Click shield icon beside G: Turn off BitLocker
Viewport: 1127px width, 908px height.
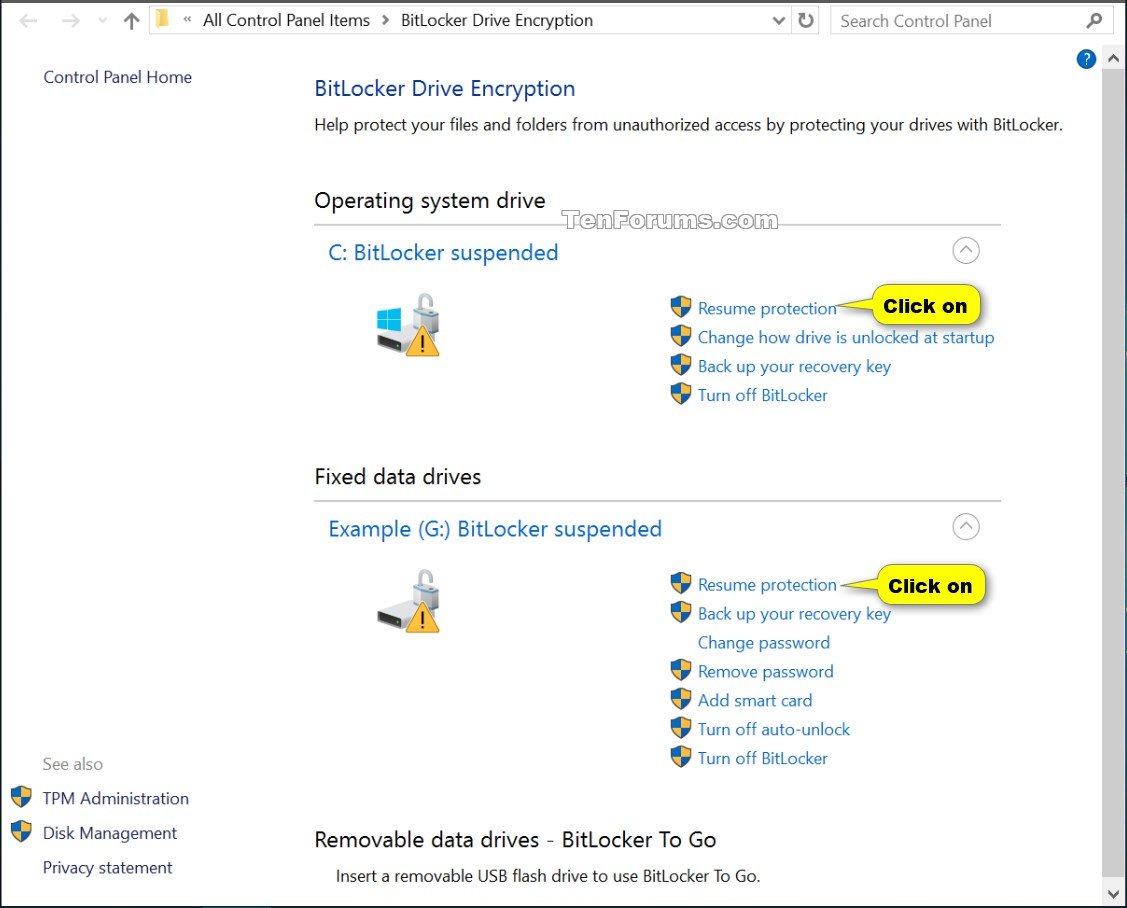click(681, 756)
